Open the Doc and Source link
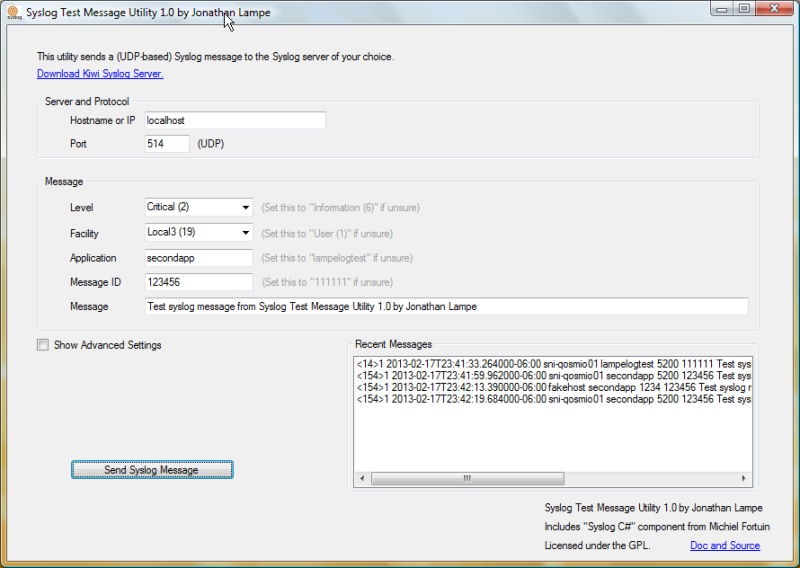Screen dimensions: 800x568 725,546
